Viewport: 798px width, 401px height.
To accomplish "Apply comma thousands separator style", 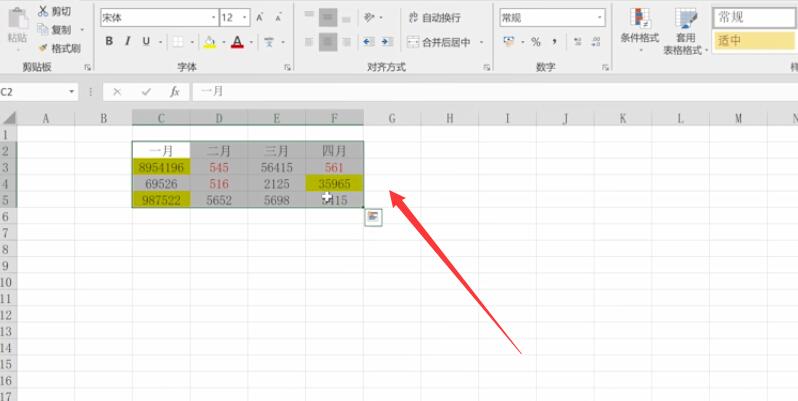I will coord(555,42).
